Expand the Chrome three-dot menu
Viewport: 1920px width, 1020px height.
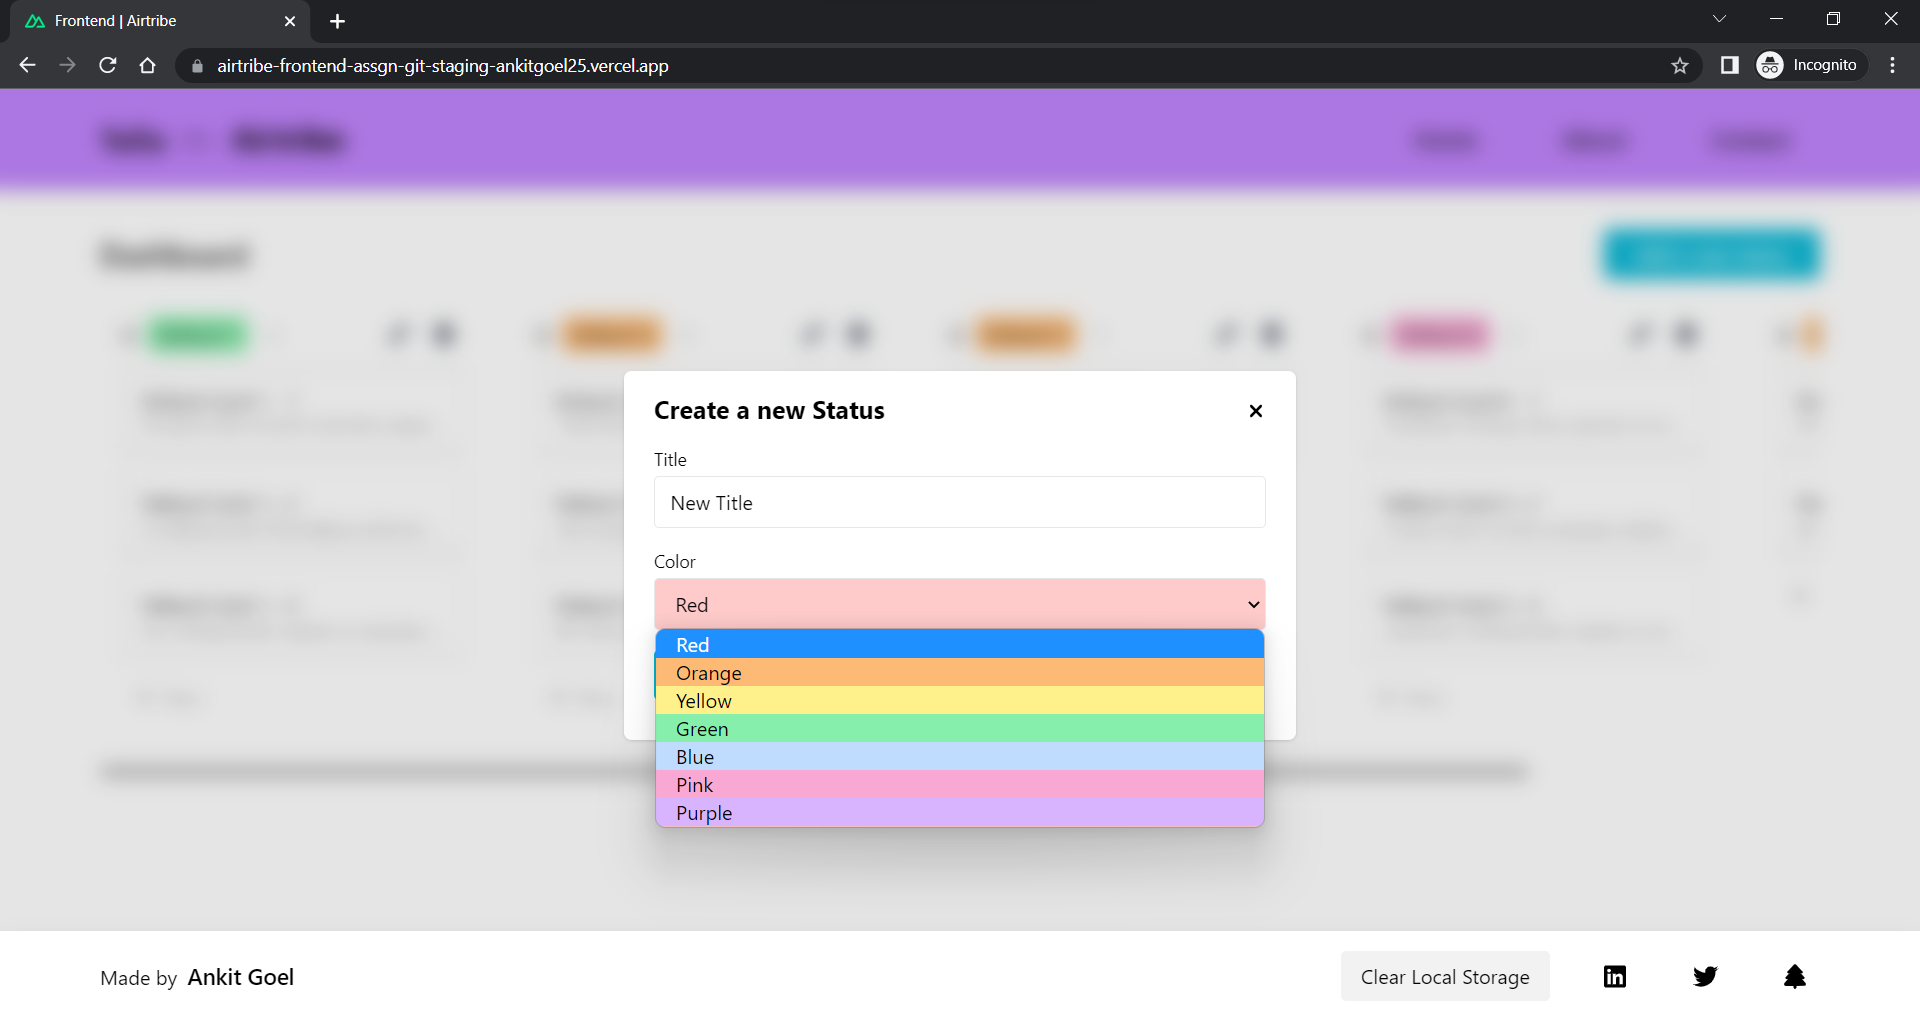pos(1892,64)
